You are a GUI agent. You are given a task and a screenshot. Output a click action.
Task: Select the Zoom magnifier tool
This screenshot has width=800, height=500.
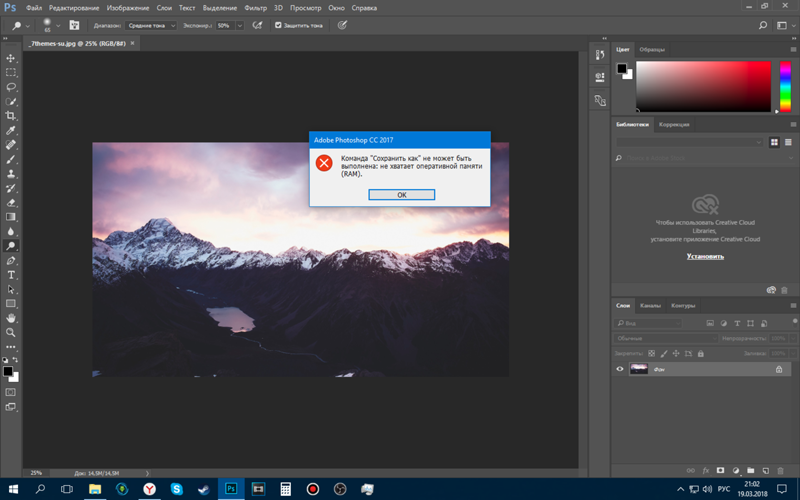pyautogui.click(x=11, y=332)
